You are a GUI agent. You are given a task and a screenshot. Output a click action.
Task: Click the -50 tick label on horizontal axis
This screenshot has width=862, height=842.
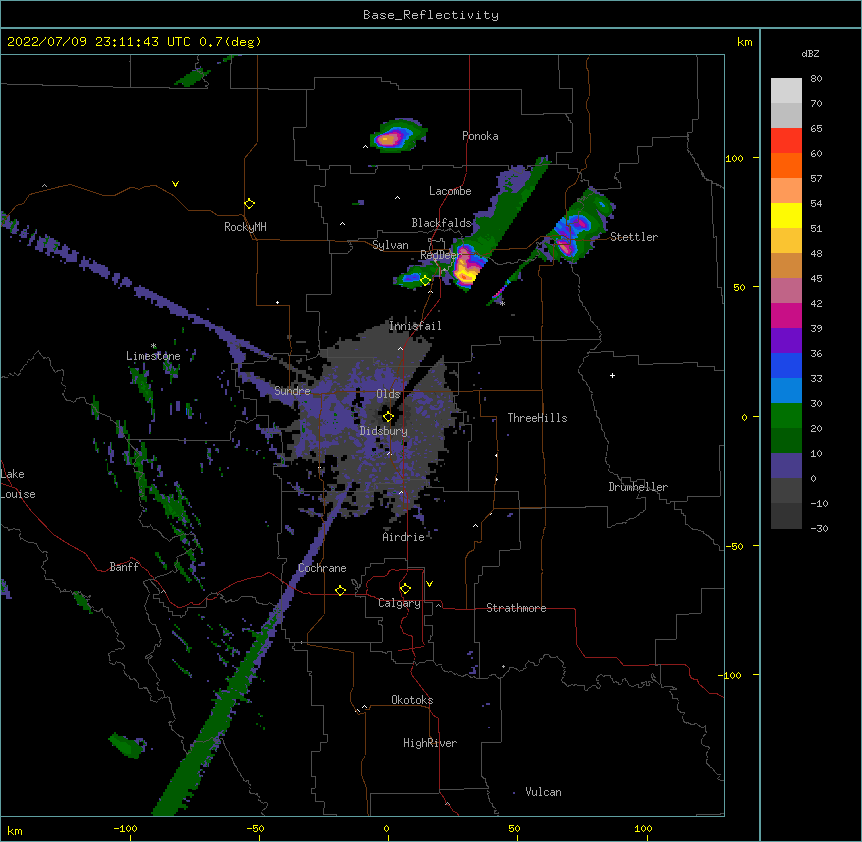255,828
